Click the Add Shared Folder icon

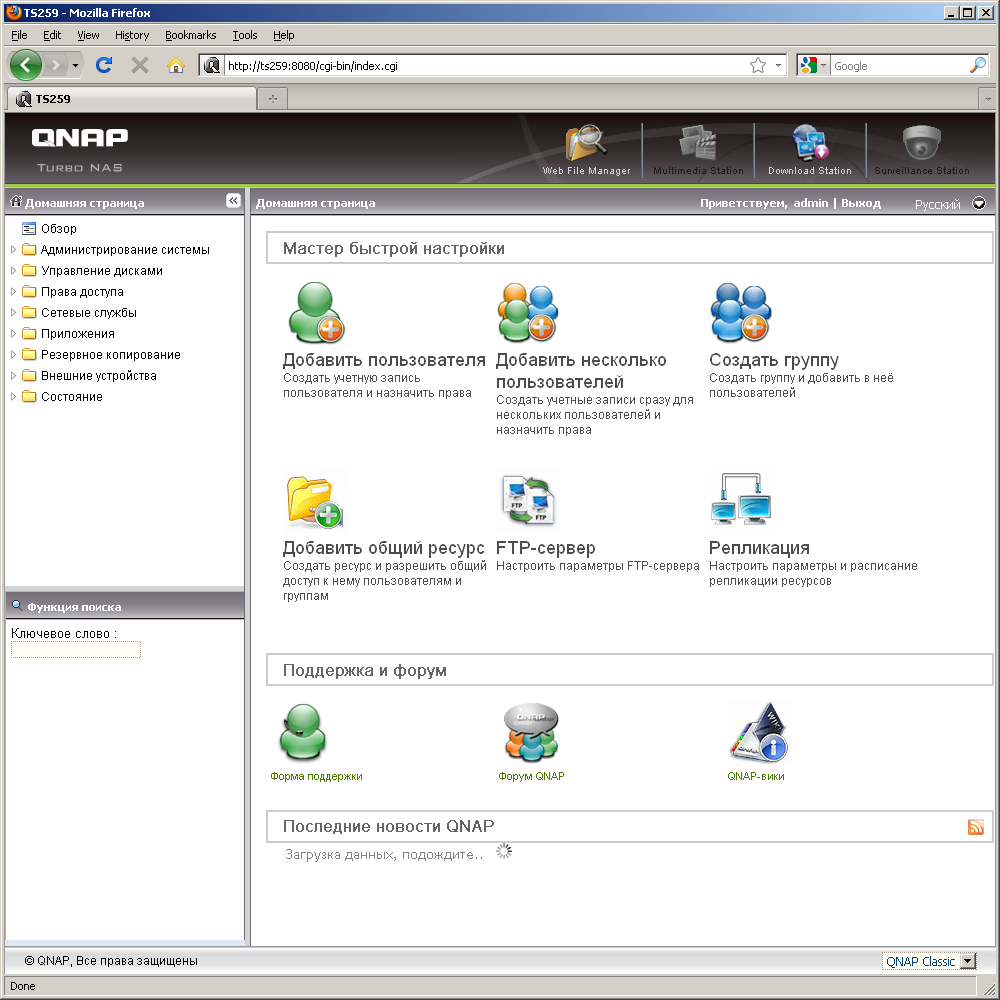pos(315,501)
